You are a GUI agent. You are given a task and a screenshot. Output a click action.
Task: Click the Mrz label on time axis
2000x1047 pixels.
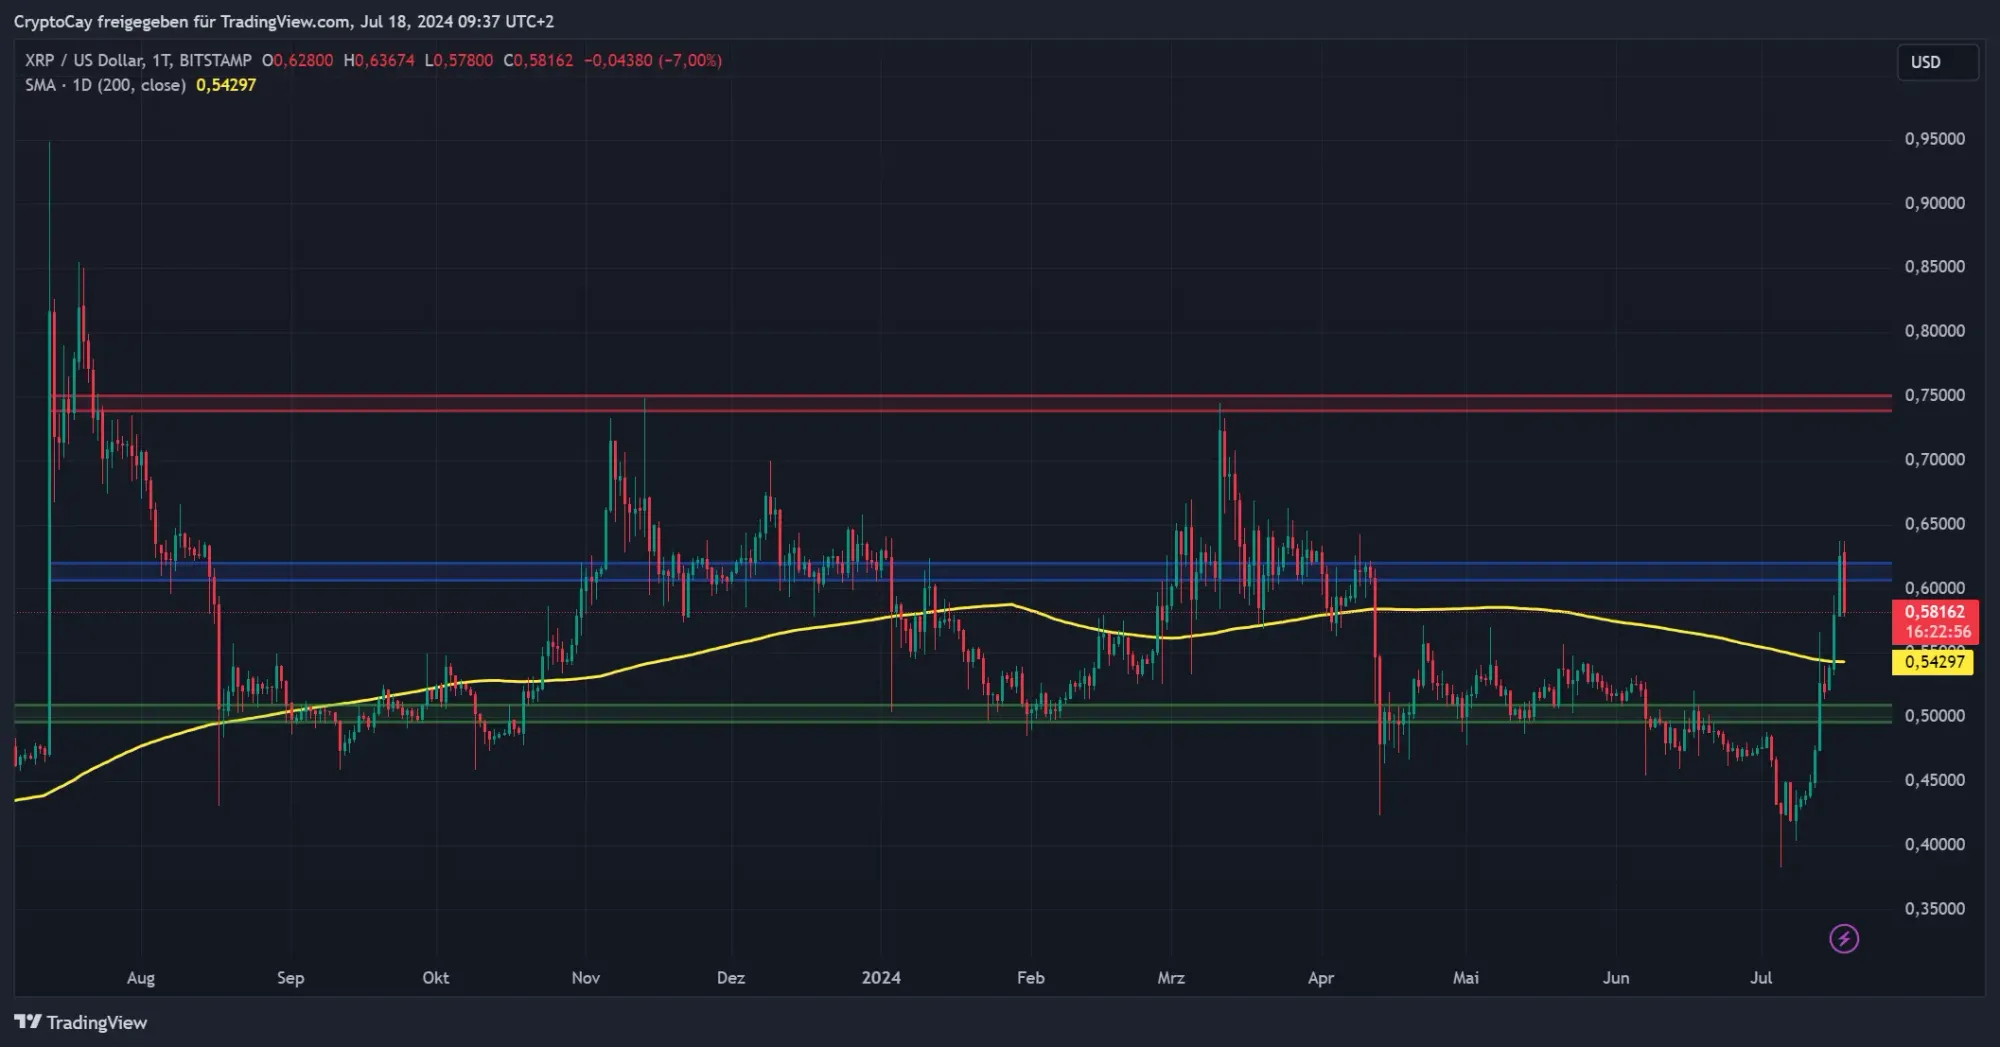[x=1171, y=978]
